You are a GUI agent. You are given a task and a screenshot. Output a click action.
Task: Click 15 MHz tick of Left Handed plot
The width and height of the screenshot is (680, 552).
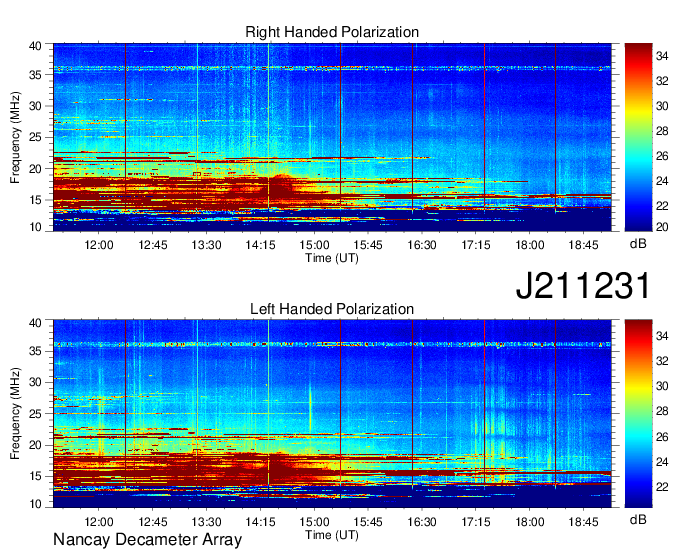pos(35,477)
